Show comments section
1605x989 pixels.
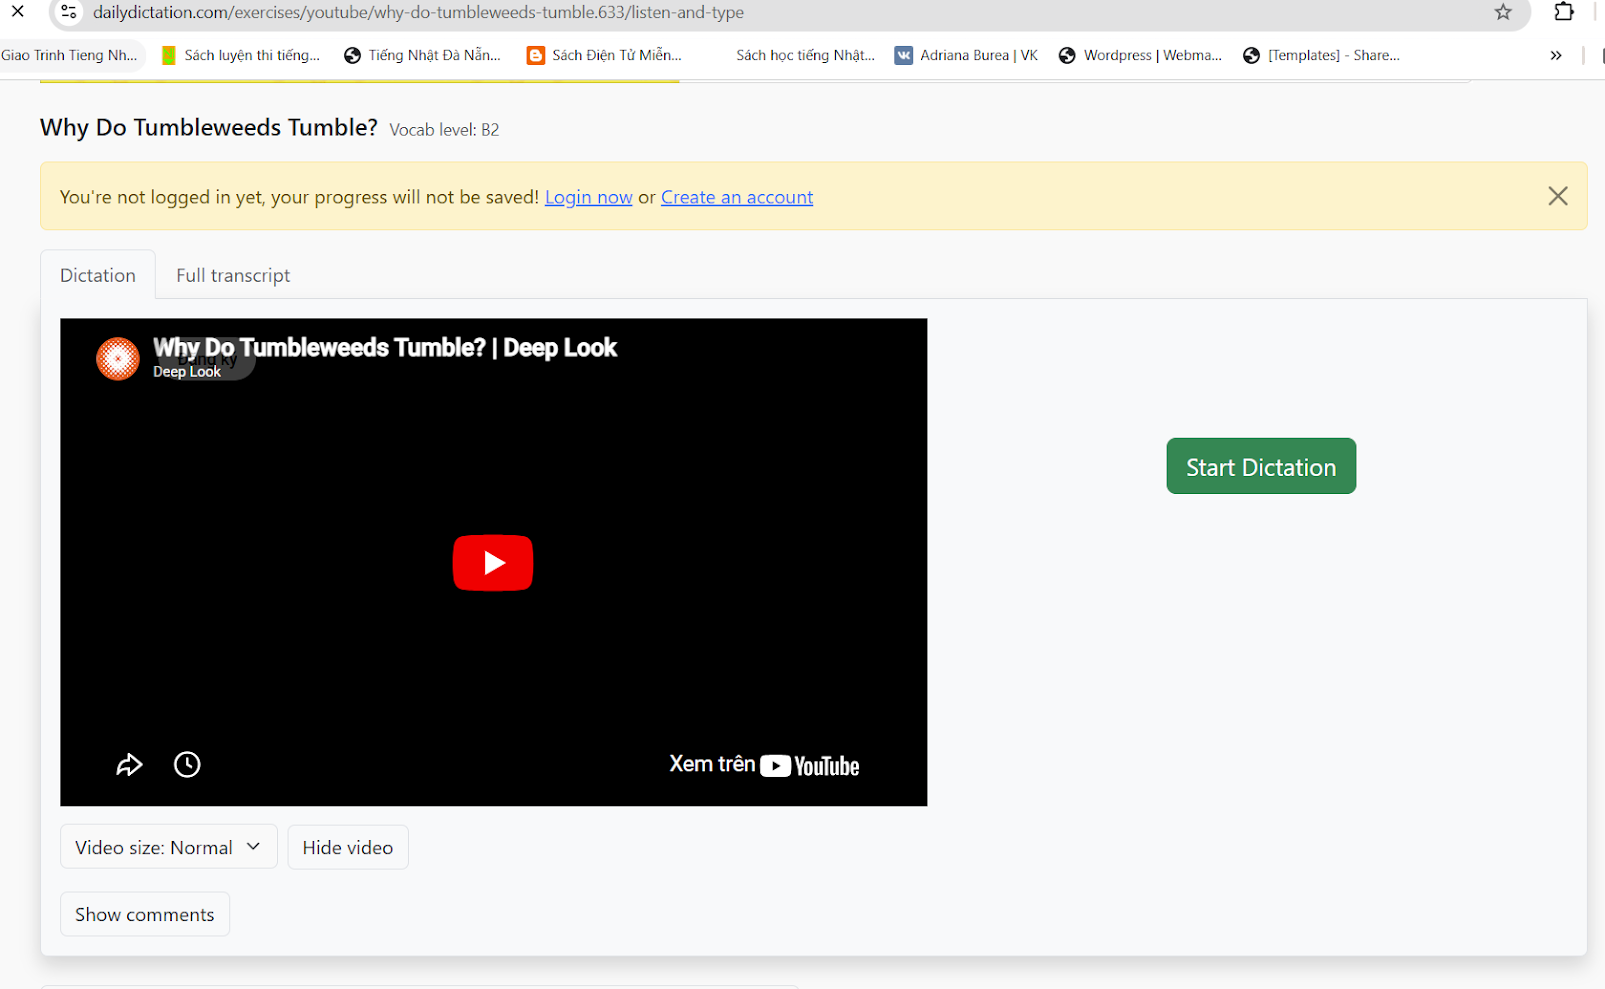pos(144,914)
